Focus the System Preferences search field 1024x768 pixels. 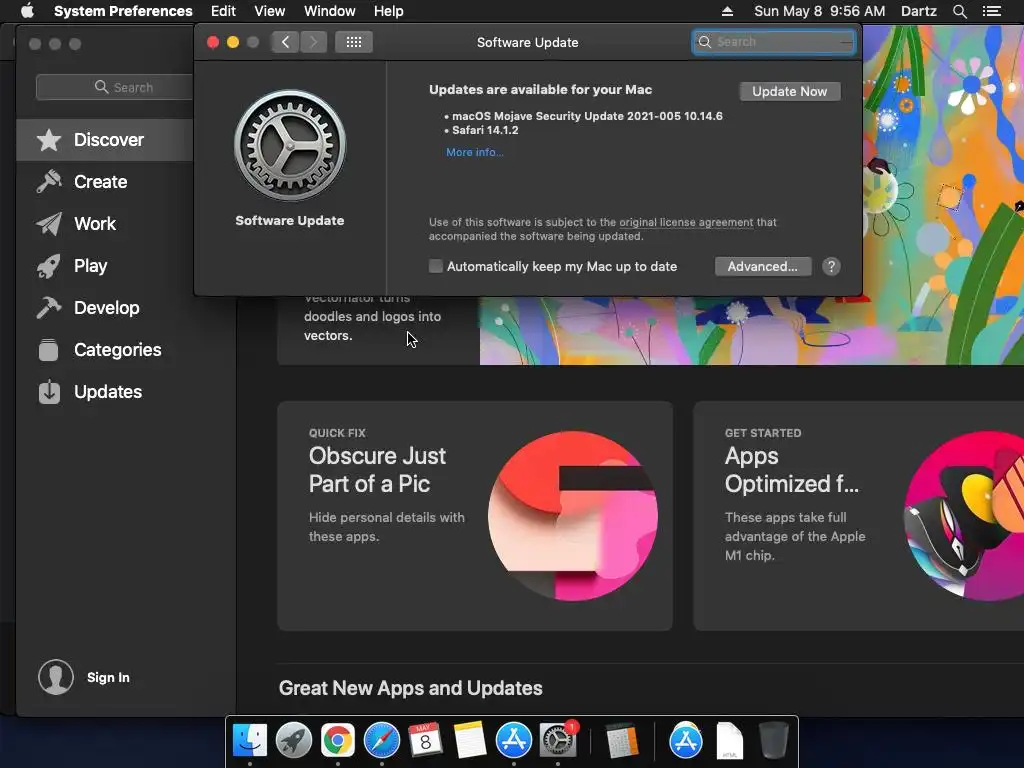coord(774,42)
